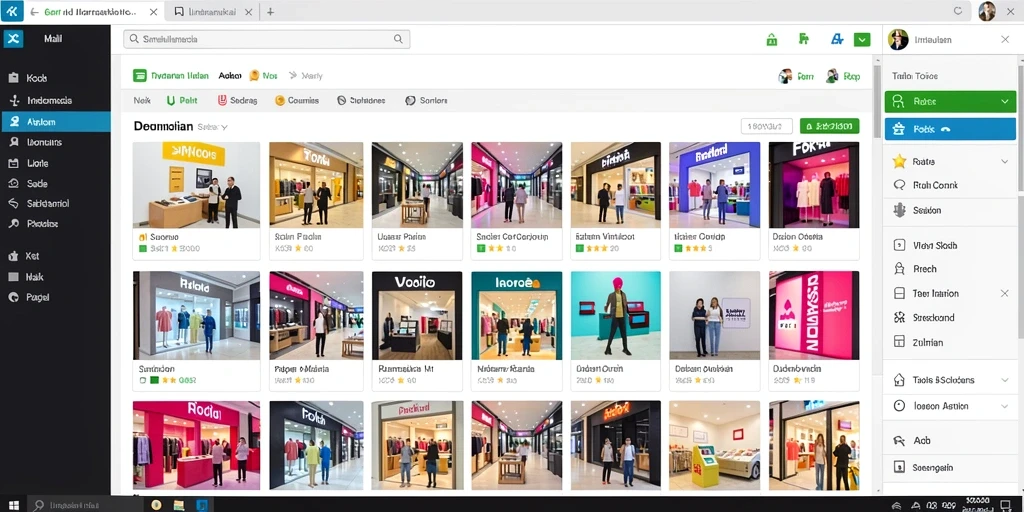1024x512 pixels.
Task: Click the profile avatar in browser top-right corner
Action: [x=987, y=11]
